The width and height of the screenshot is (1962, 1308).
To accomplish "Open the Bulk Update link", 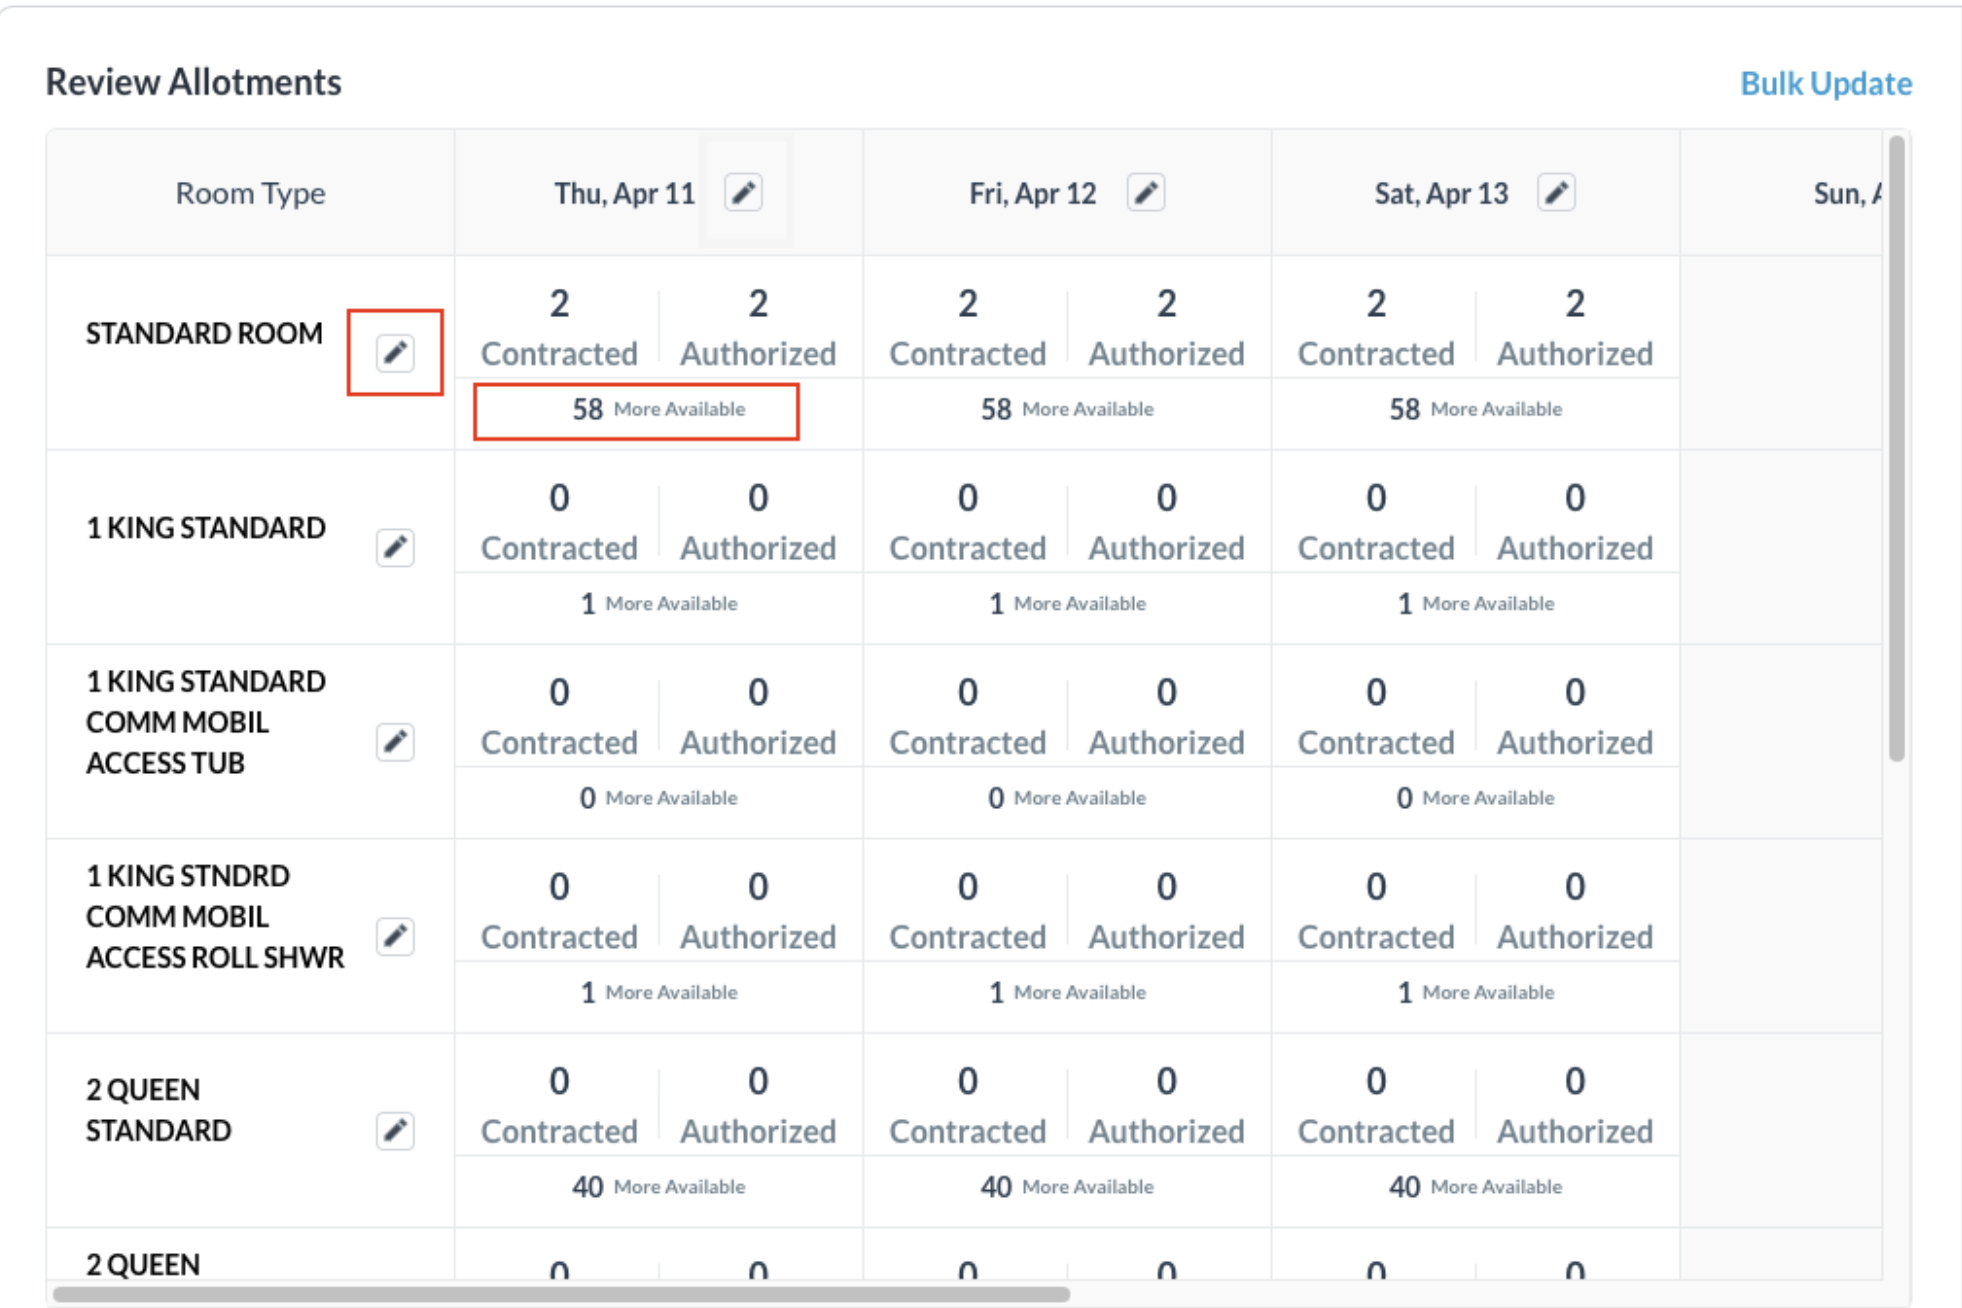I will (1825, 83).
